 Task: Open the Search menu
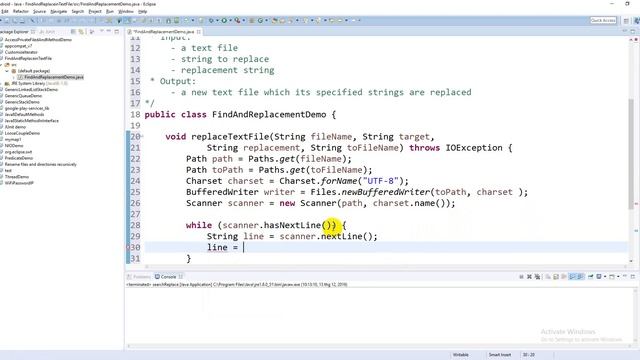pyautogui.click(x=78, y=11)
